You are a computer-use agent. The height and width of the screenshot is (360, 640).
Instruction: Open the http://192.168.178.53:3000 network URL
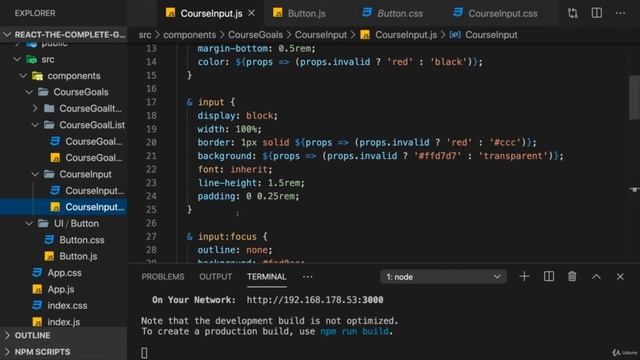click(315, 300)
